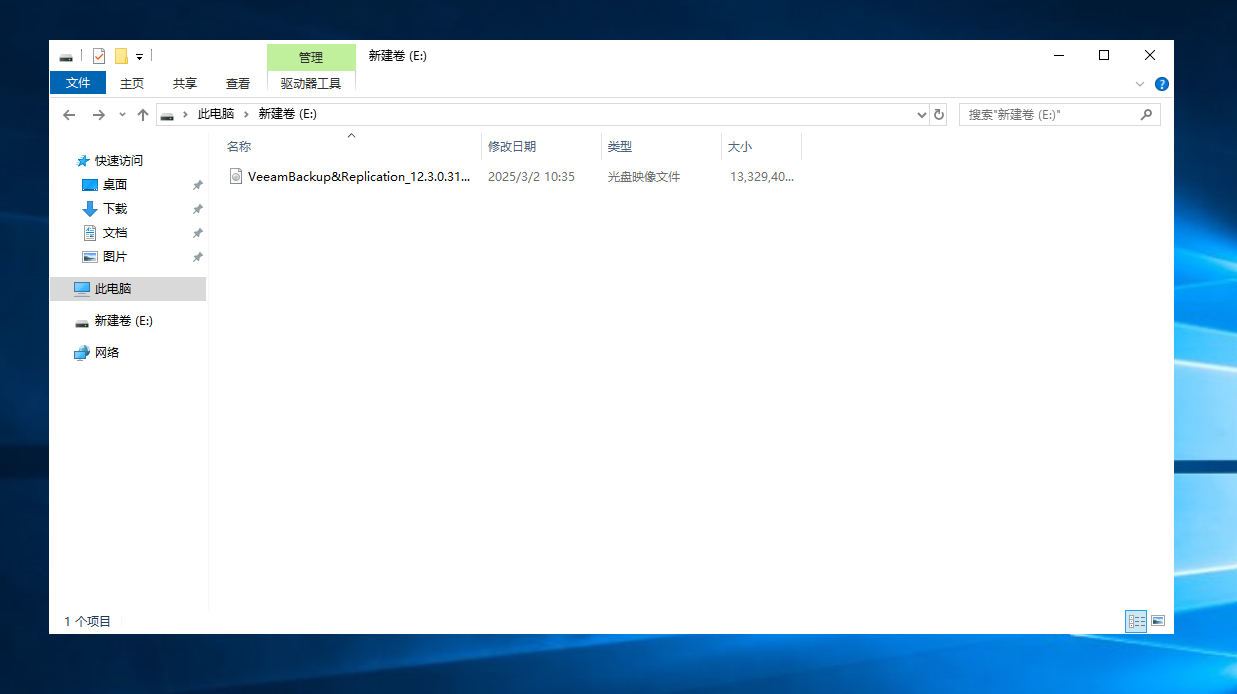Click the 网络 network icon

tap(82, 352)
